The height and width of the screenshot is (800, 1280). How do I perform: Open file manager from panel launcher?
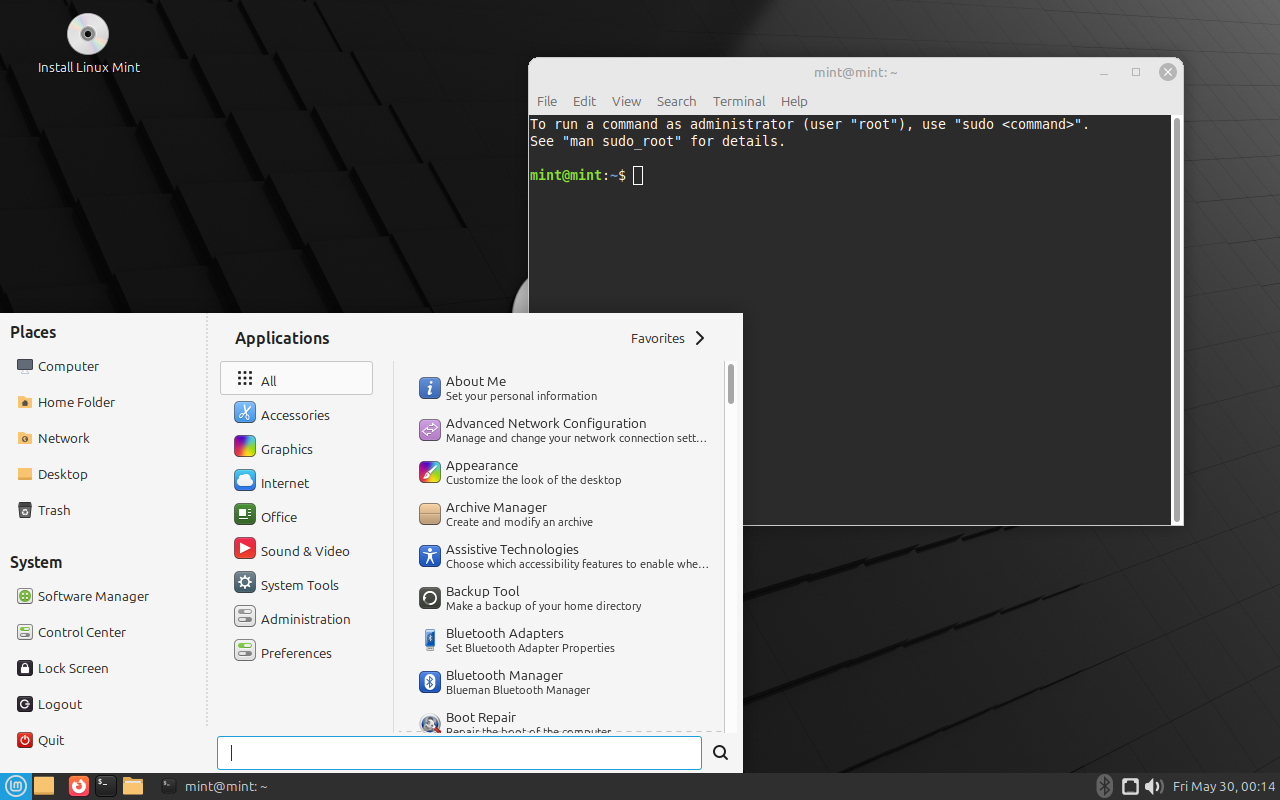point(133,786)
